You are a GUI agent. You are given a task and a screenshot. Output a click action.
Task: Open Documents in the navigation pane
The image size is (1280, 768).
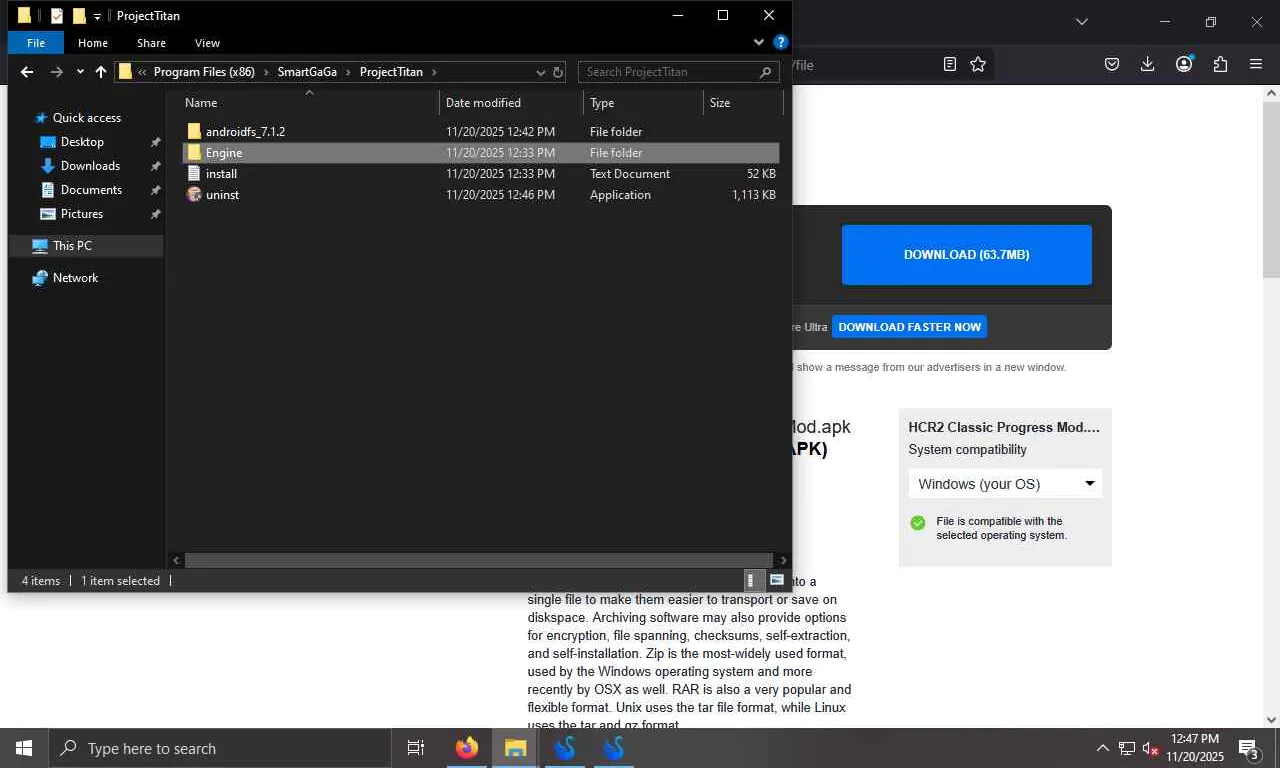91,190
